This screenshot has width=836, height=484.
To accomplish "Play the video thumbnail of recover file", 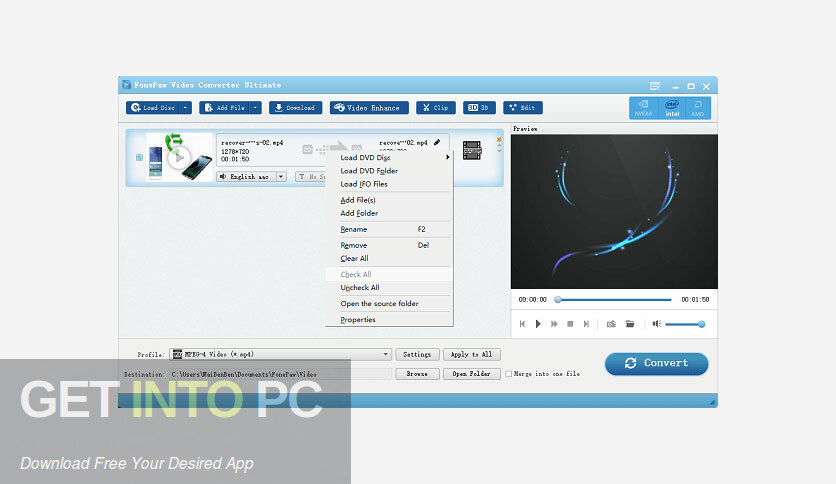I will [179, 158].
